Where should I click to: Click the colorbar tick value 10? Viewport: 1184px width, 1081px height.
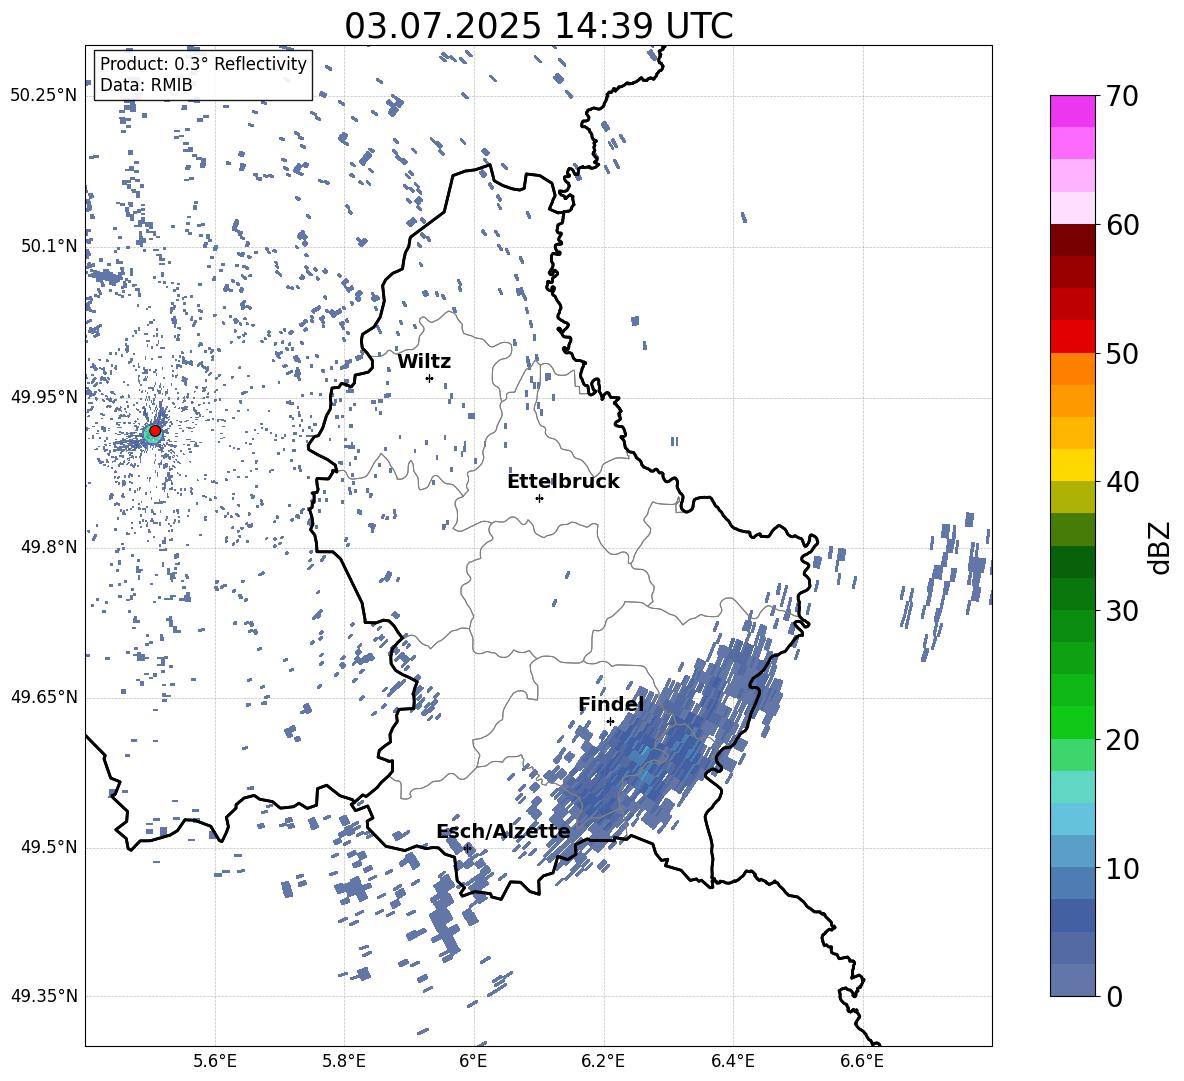point(1122,868)
